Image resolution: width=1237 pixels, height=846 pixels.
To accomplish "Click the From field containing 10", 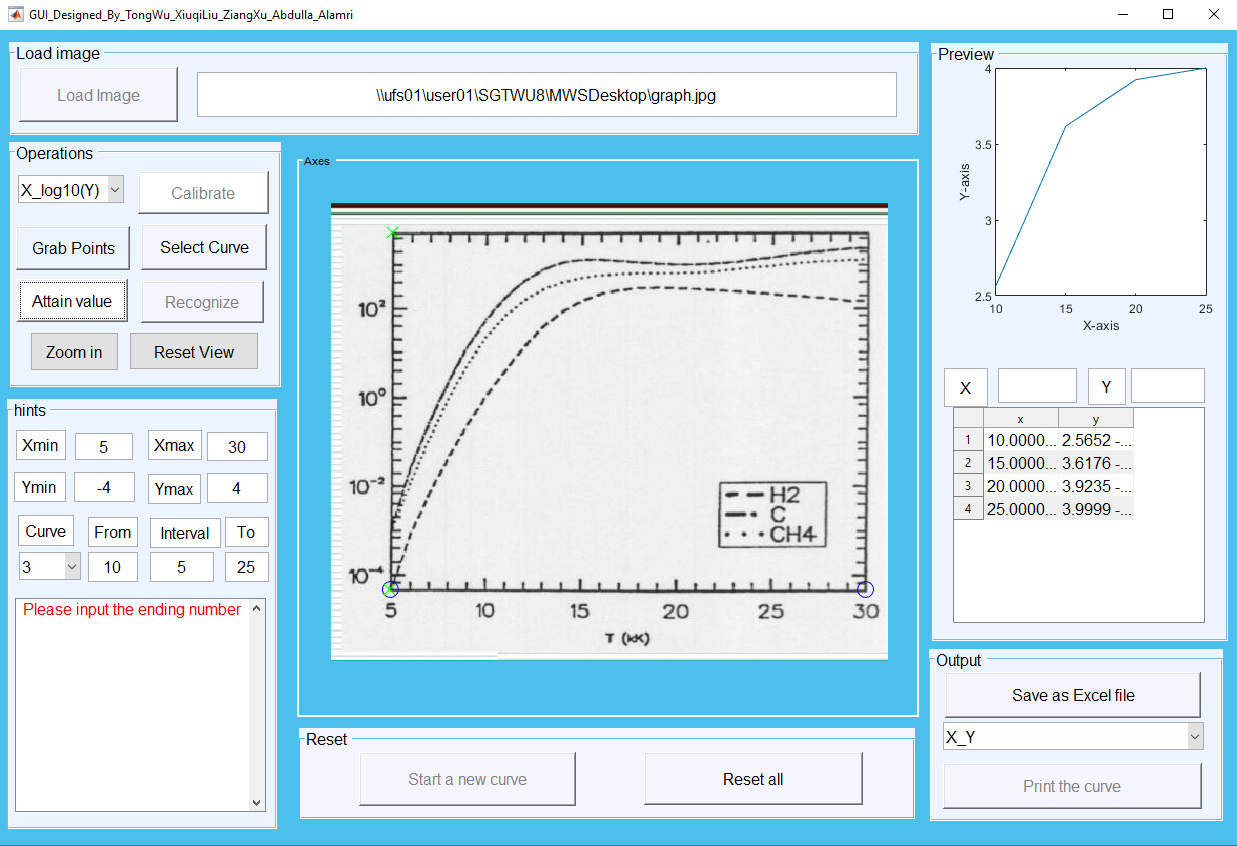I will pyautogui.click(x=113, y=567).
